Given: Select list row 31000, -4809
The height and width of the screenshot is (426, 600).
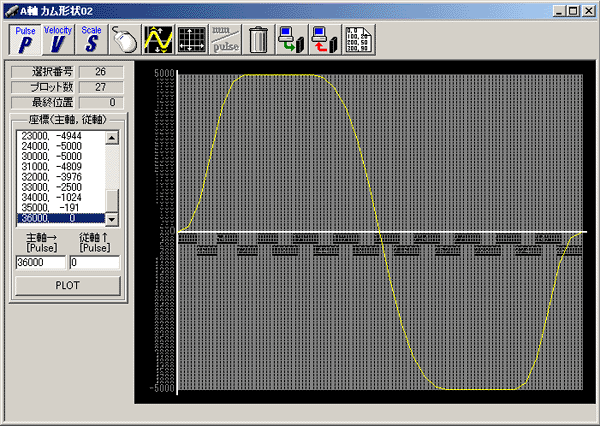Looking at the screenshot, I should point(61,167).
